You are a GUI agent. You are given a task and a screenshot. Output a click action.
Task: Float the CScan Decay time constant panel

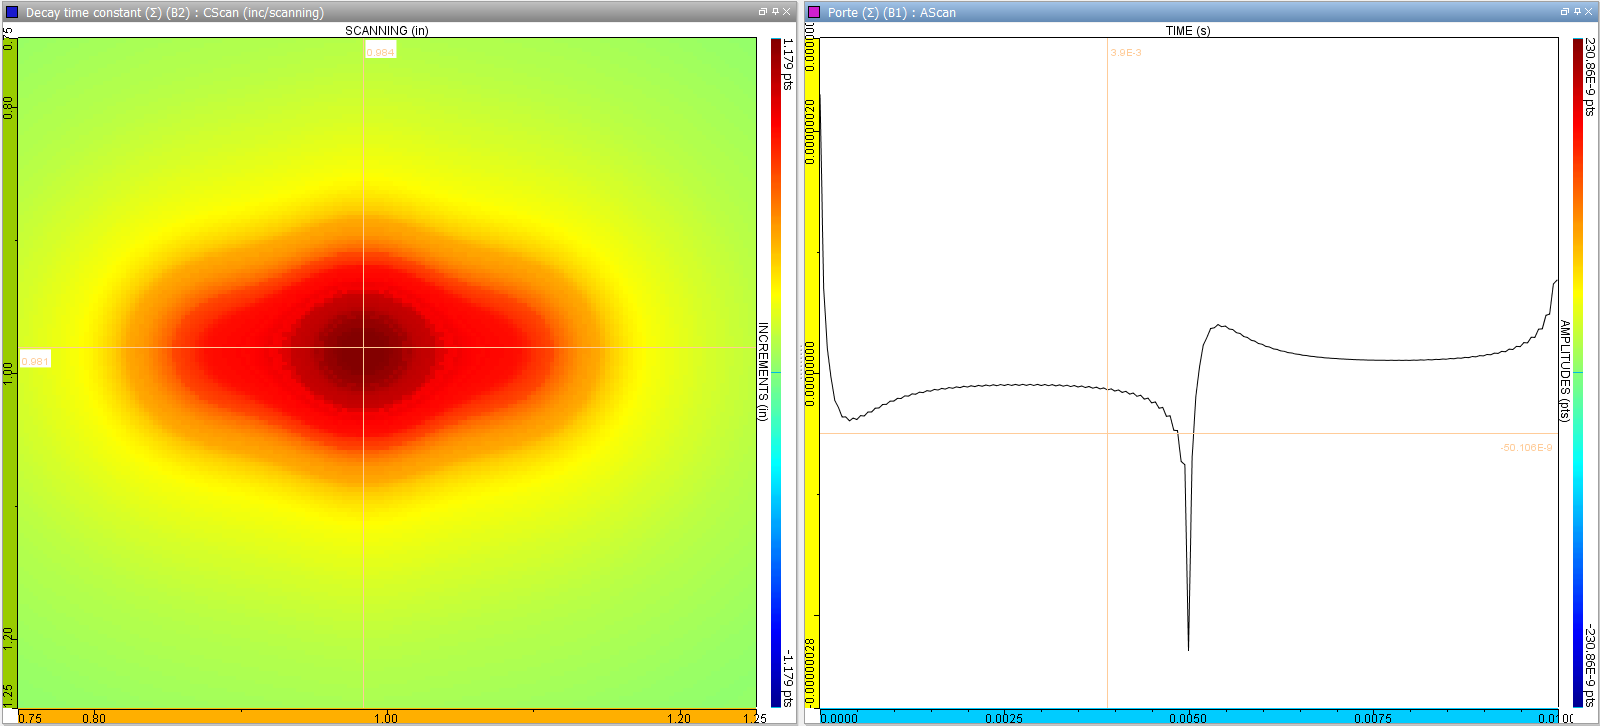coord(762,12)
